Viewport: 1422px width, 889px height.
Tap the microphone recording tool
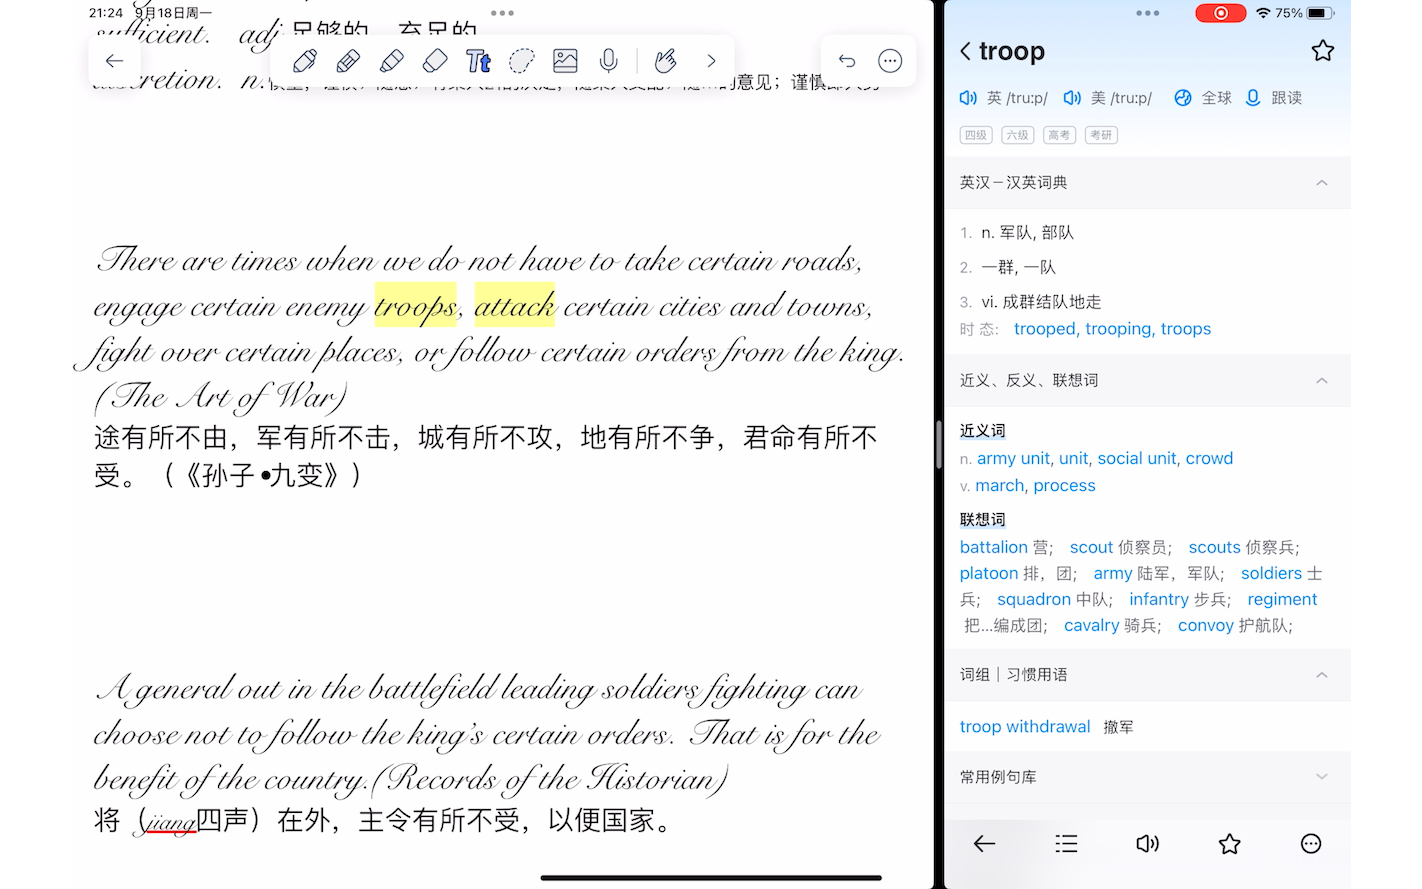coord(608,61)
